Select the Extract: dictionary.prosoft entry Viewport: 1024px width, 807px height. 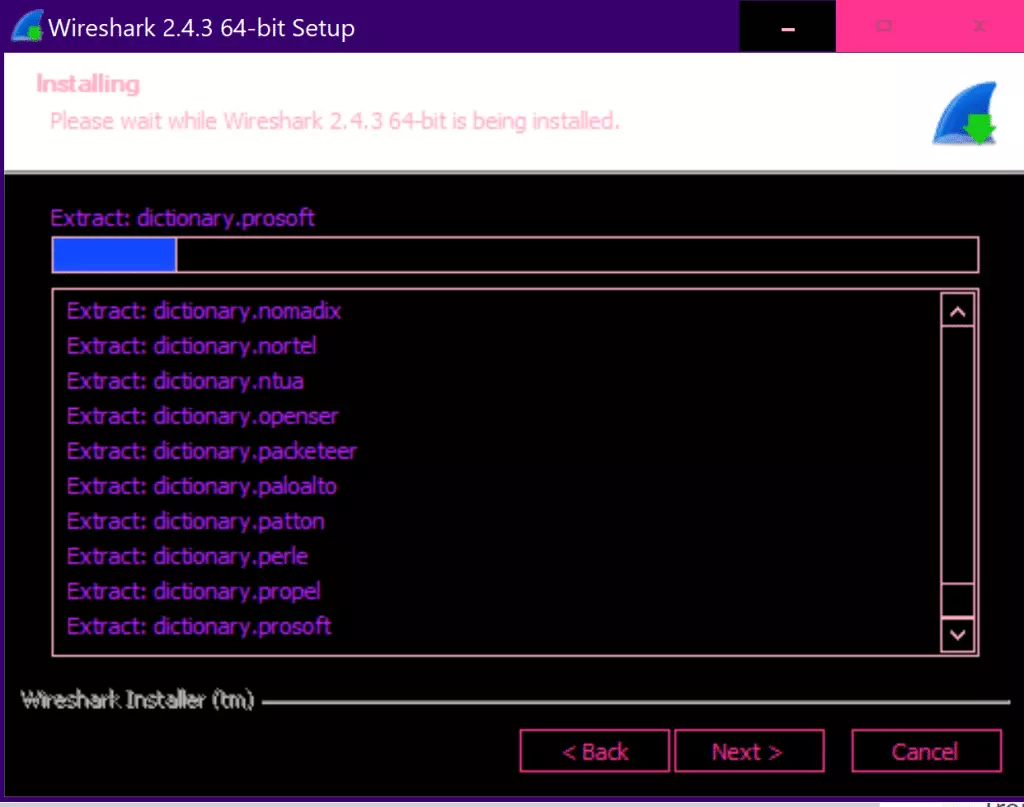(x=199, y=626)
